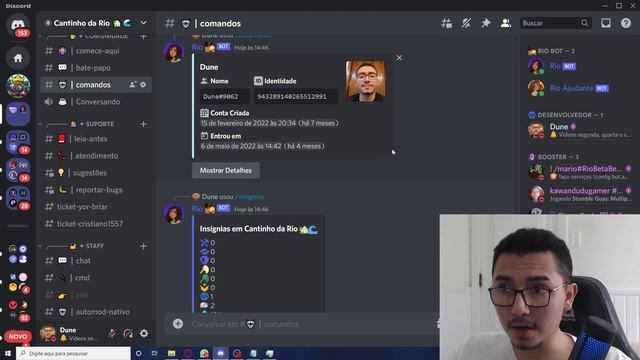Select Dune in developer member list

(580, 130)
